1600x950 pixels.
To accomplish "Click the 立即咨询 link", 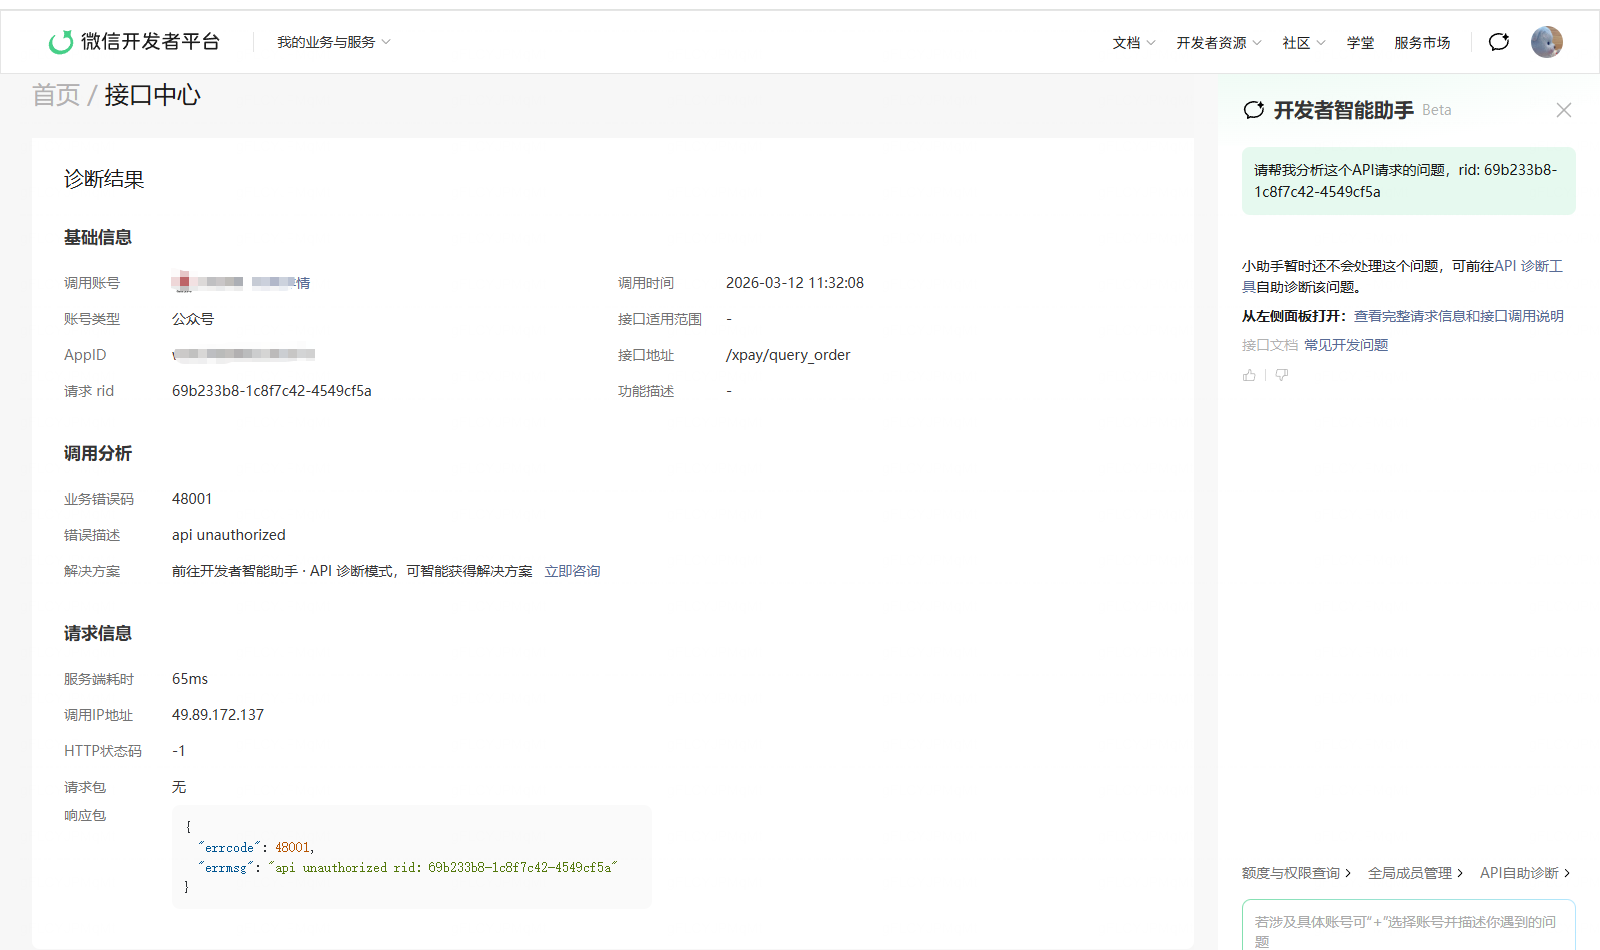I will 572,571.
